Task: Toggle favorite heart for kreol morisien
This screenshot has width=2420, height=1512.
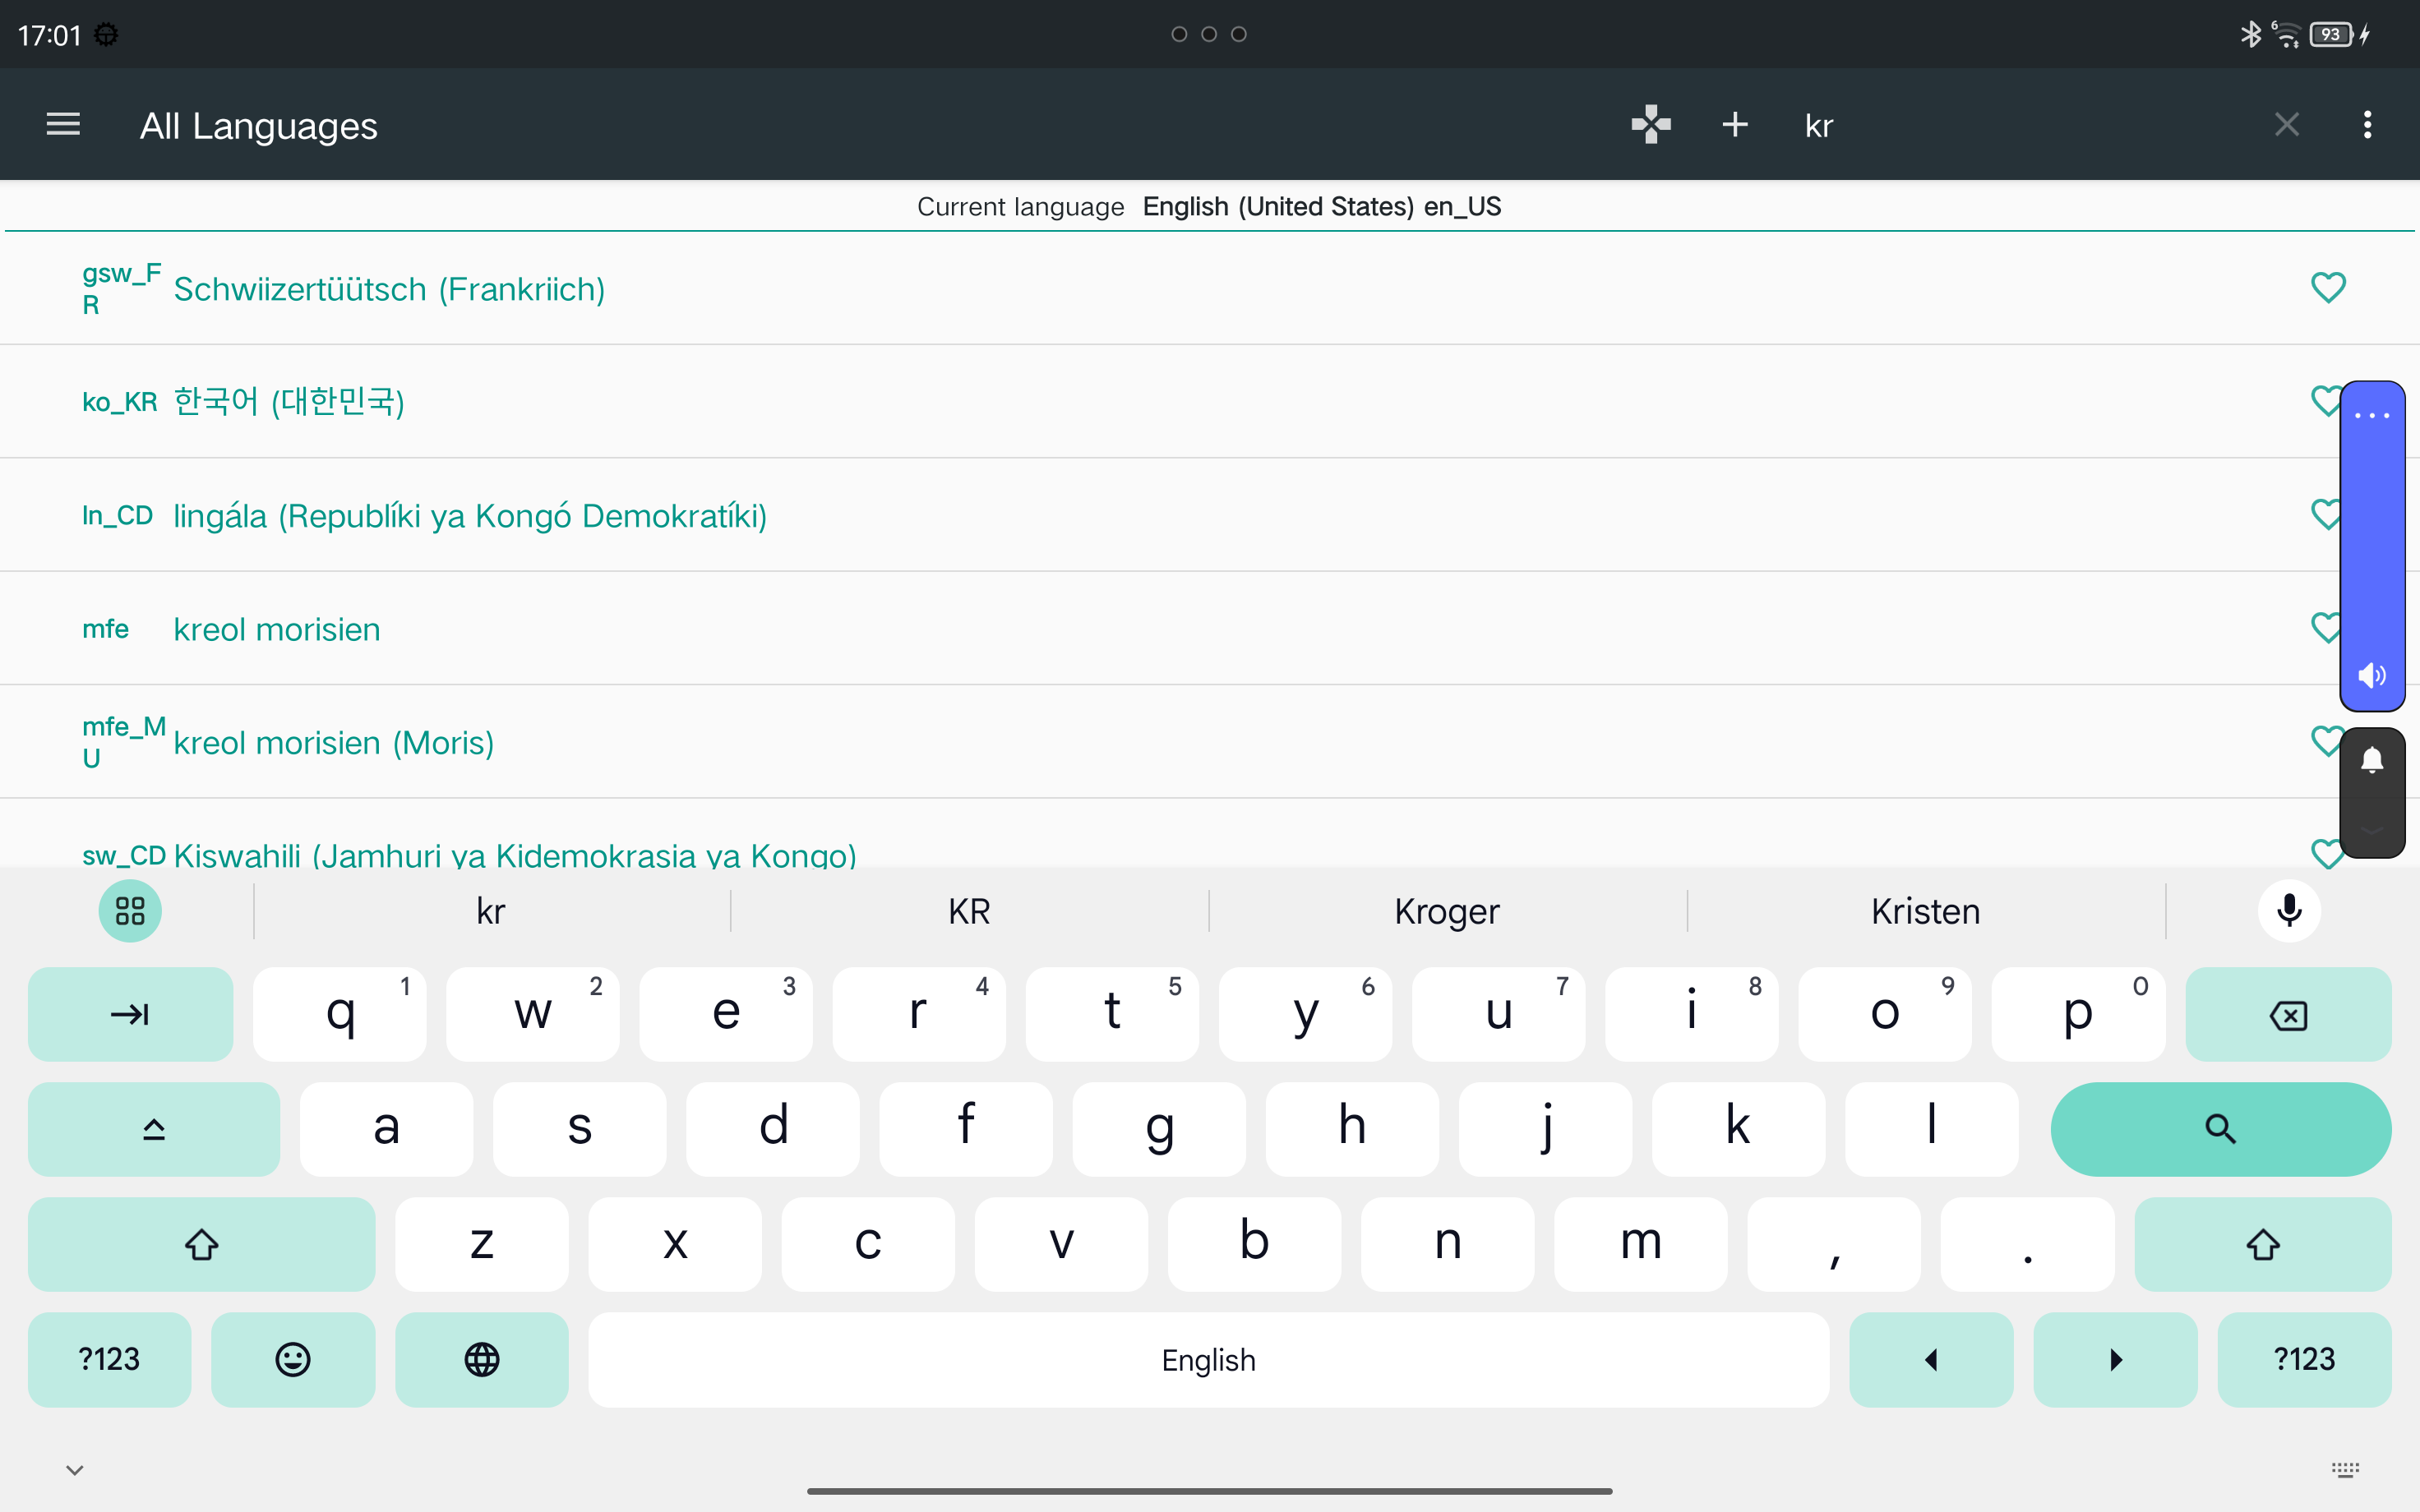Action: pyautogui.click(x=2323, y=628)
